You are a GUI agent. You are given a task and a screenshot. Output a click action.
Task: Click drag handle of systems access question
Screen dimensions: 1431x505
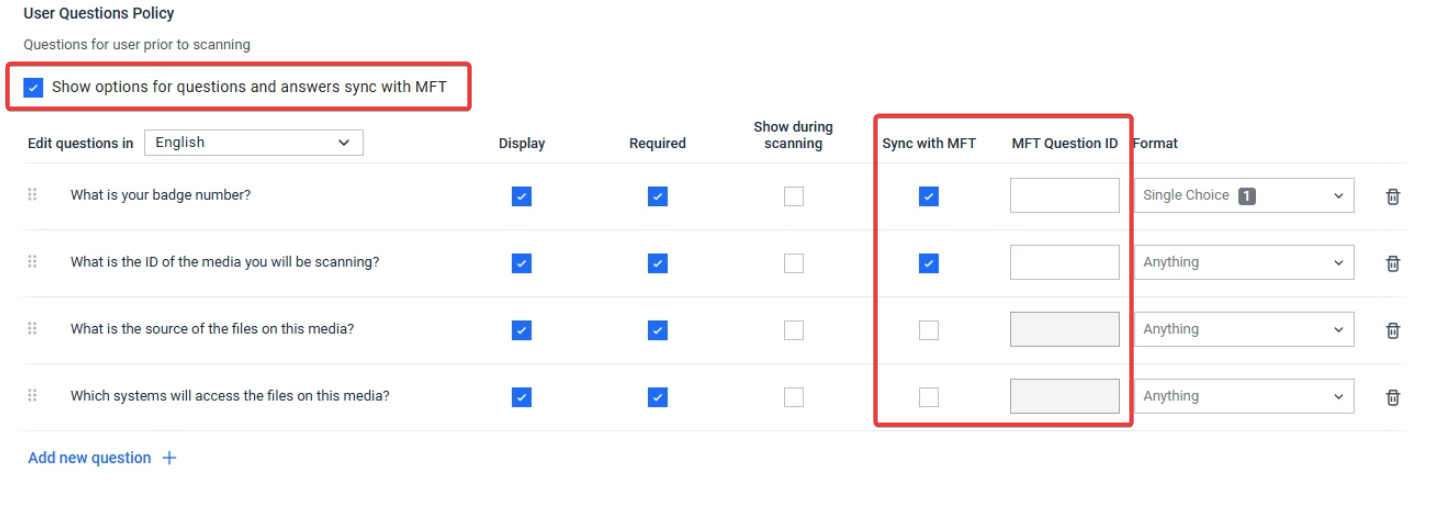click(x=32, y=396)
